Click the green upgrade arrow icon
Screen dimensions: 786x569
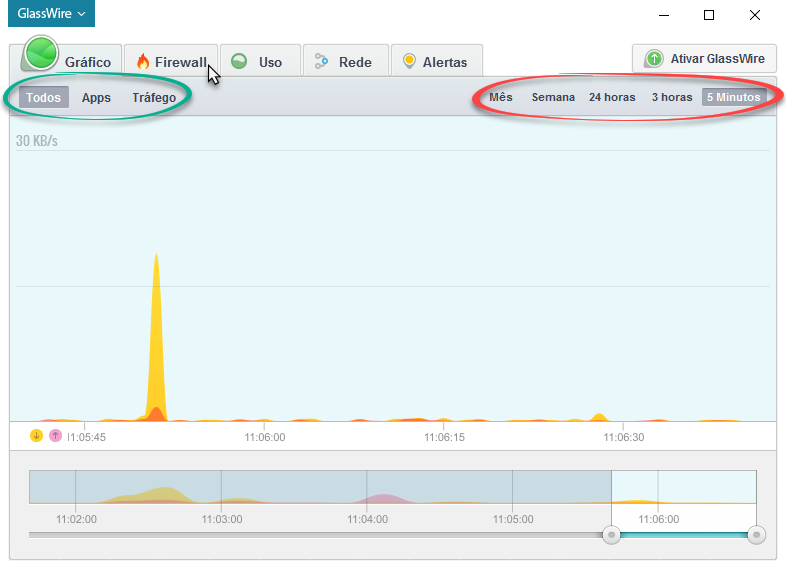click(x=654, y=59)
